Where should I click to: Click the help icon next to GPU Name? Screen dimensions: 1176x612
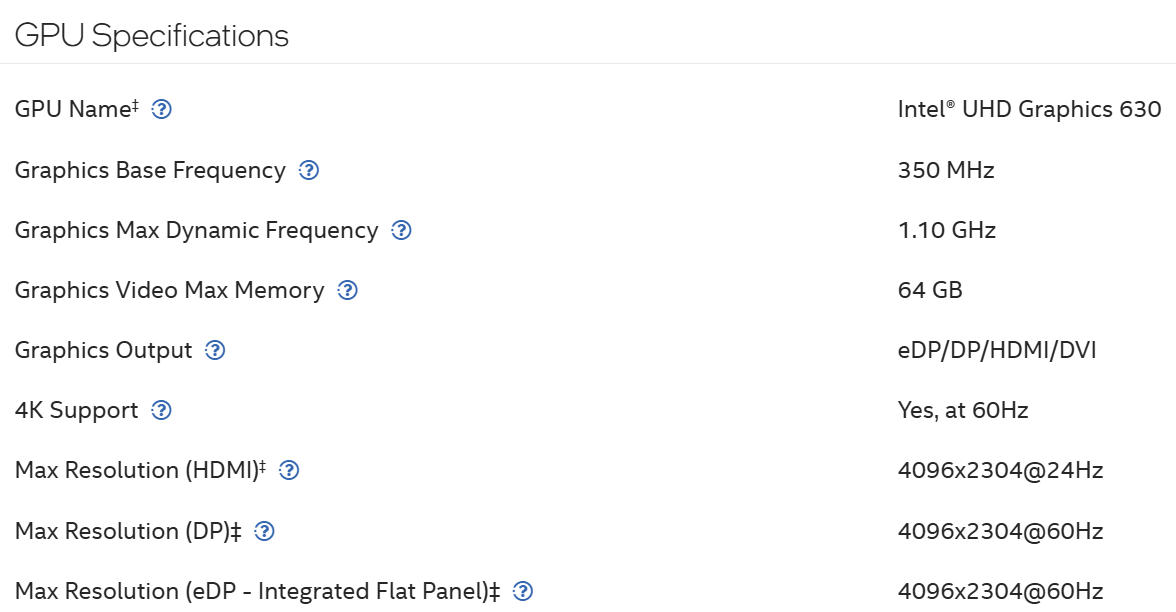[x=161, y=110]
